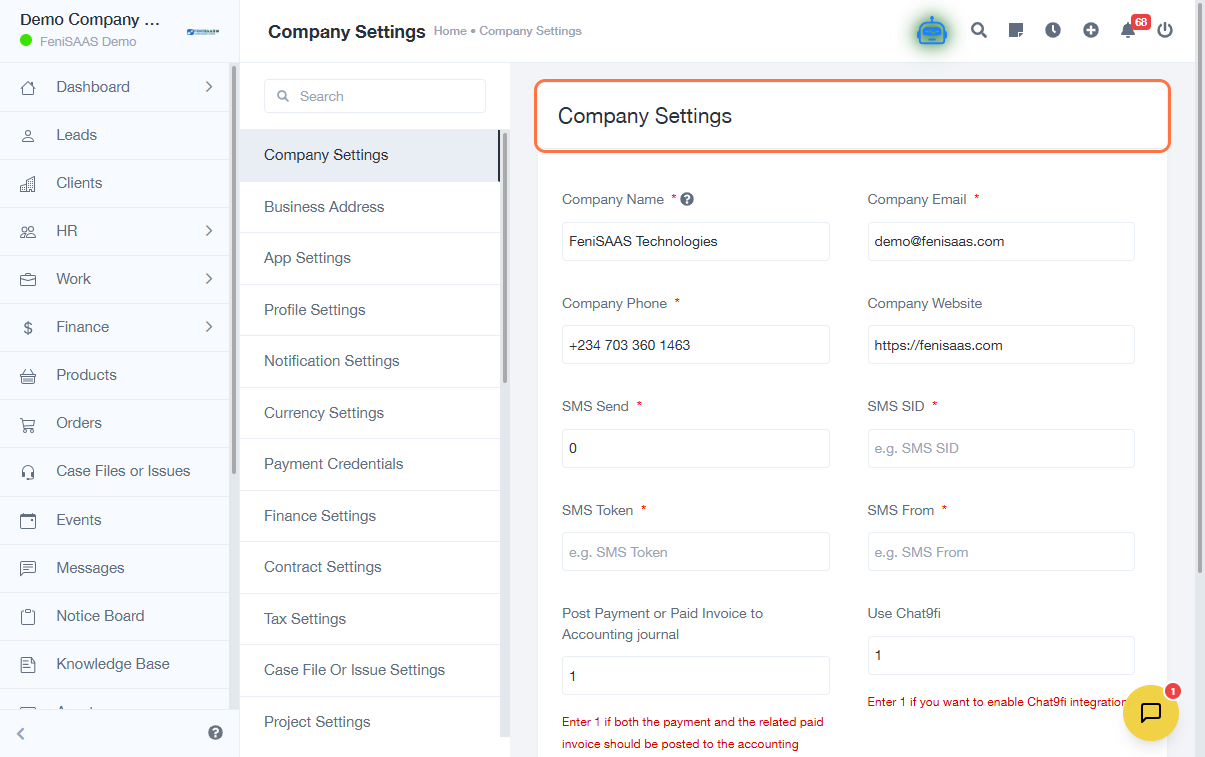This screenshot has height=757, width=1205.
Task: Open notifications bell with 68 badge
Action: coord(1128,31)
